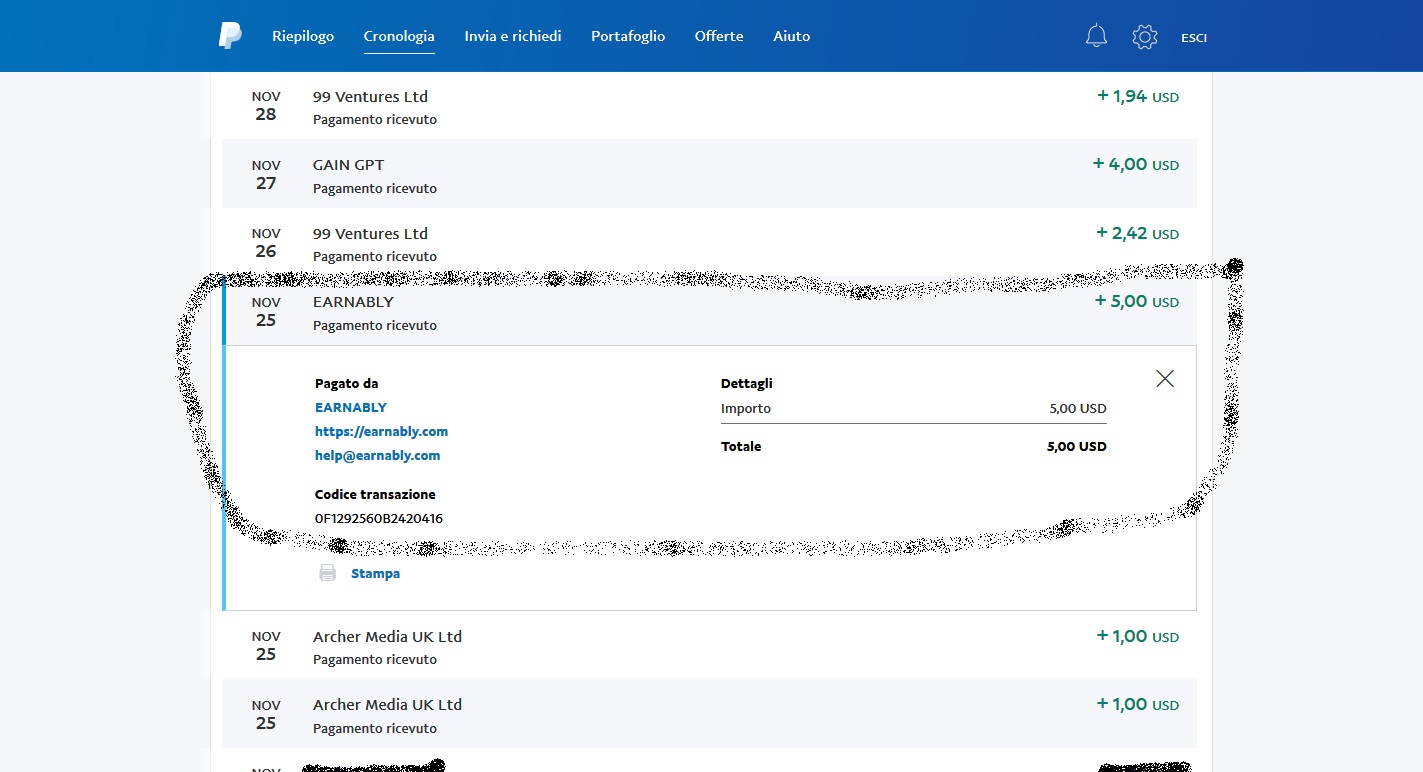The height and width of the screenshot is (772, 1423).
Task: Click the help@earnably.com email link
Action: (377, 455)
